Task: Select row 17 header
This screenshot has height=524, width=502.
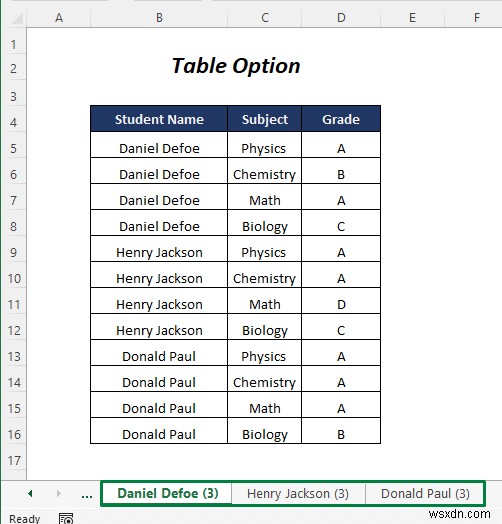Action: tap(13, 461)
